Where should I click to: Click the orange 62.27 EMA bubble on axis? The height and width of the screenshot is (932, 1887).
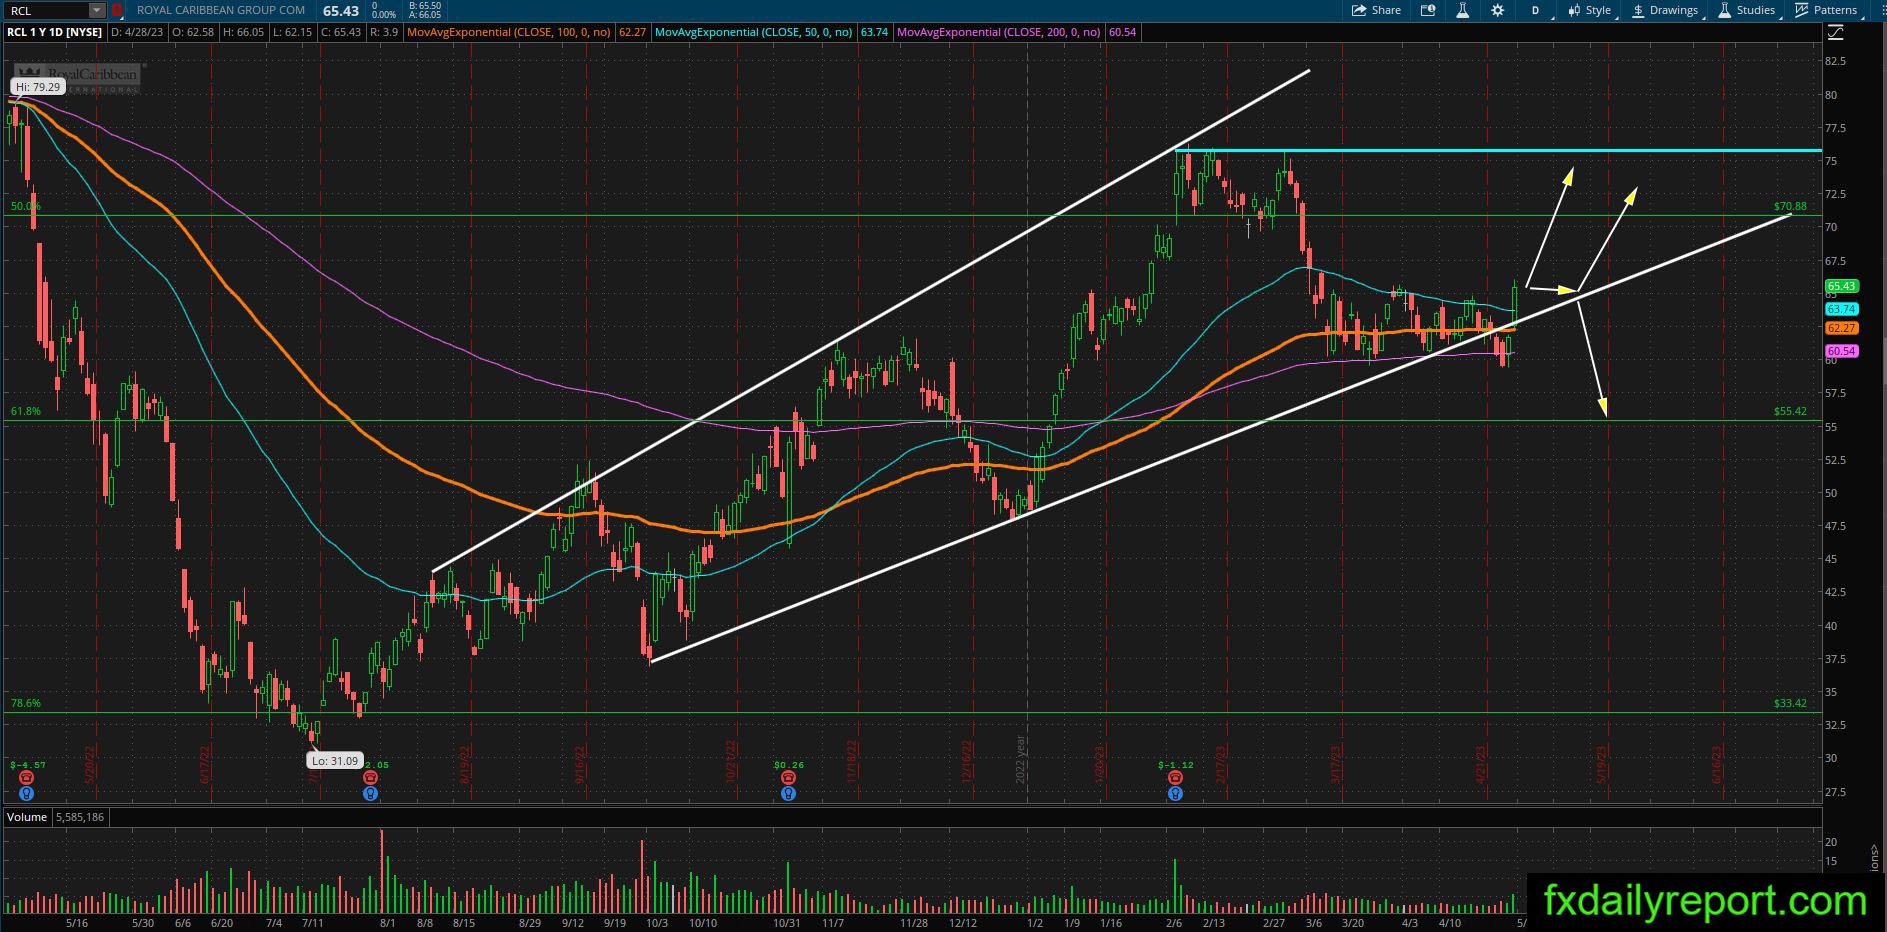click(x=1841, y=328)
